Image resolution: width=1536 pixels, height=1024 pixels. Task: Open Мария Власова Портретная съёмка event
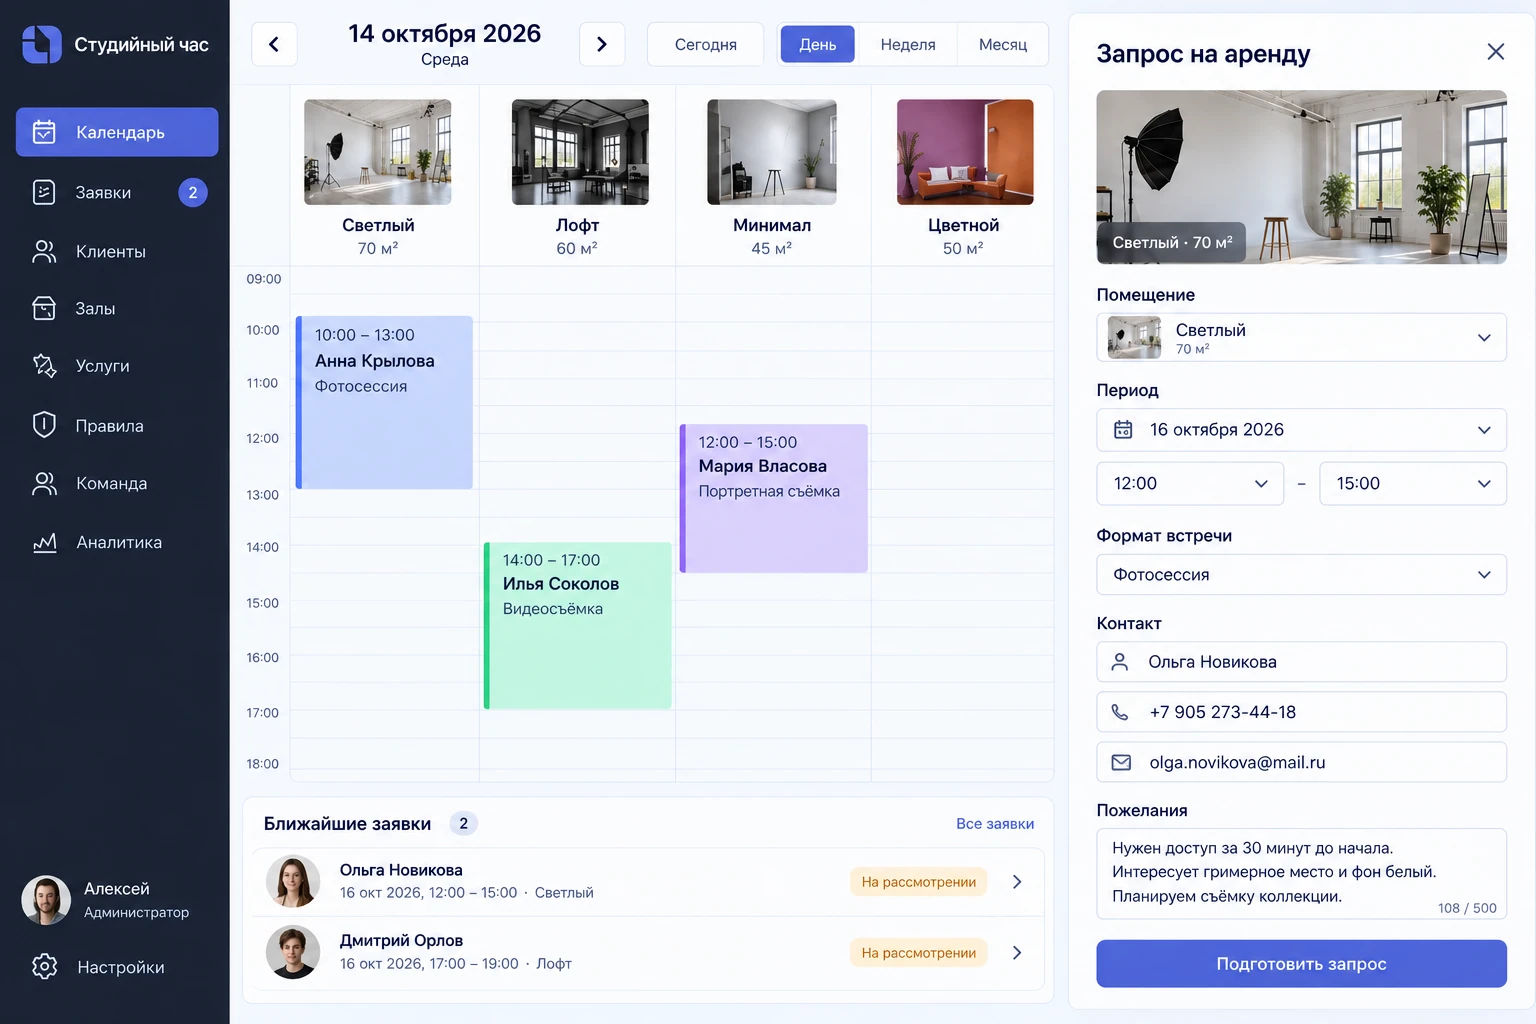774,498
